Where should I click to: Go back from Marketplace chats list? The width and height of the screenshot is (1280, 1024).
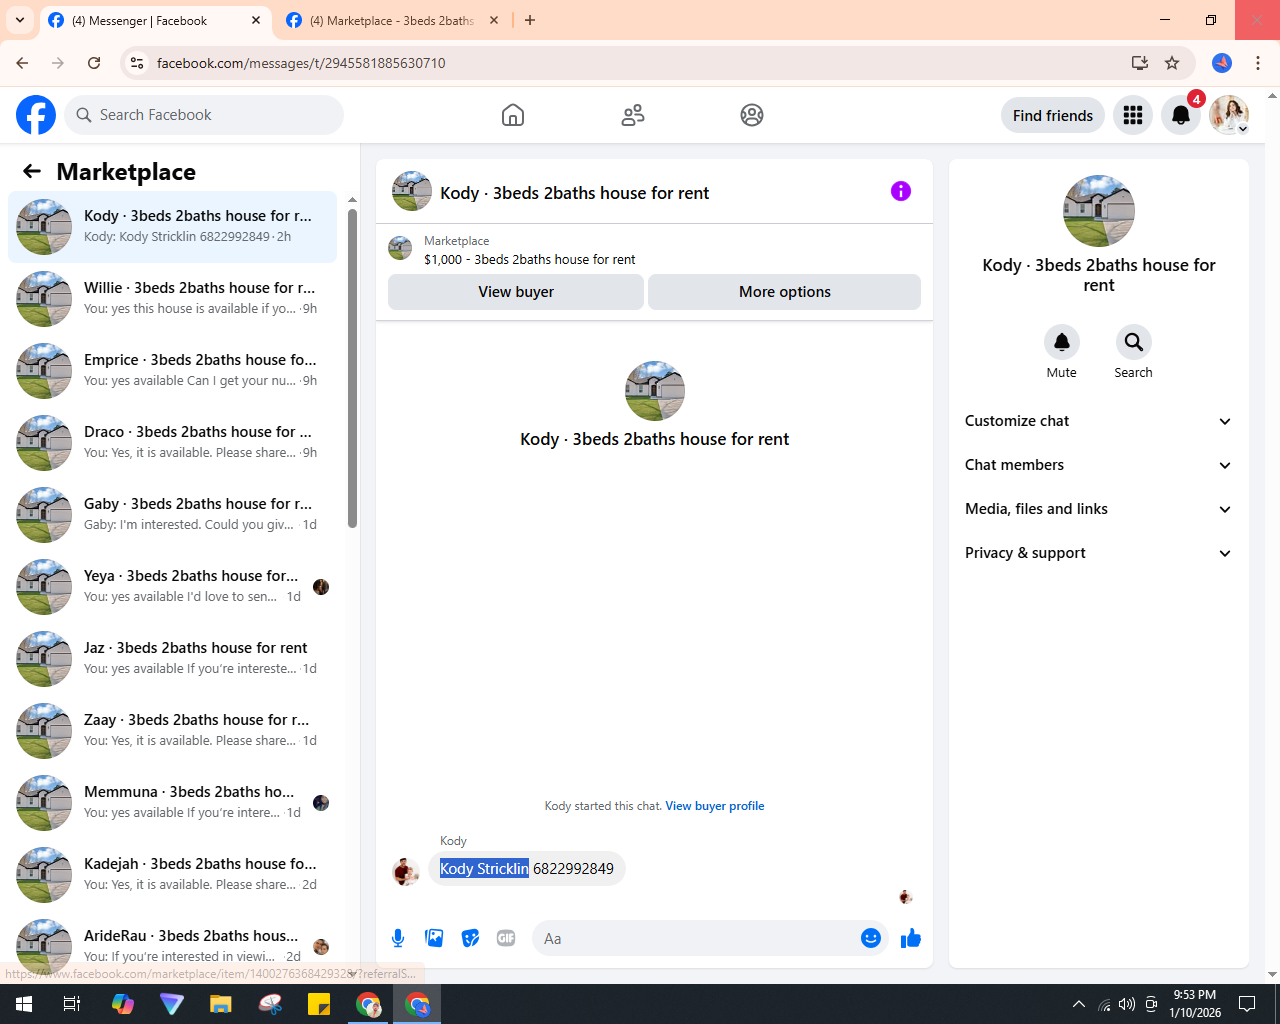pos(32,171)
